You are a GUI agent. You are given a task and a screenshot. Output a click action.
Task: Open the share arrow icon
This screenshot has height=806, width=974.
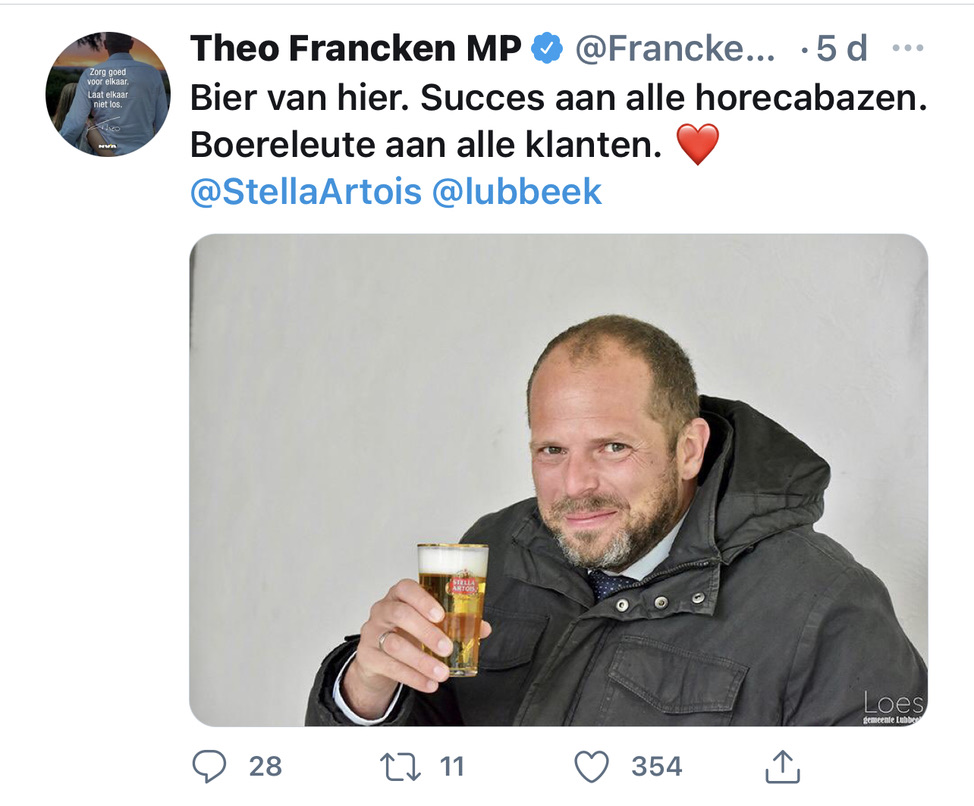coord(783,767)
